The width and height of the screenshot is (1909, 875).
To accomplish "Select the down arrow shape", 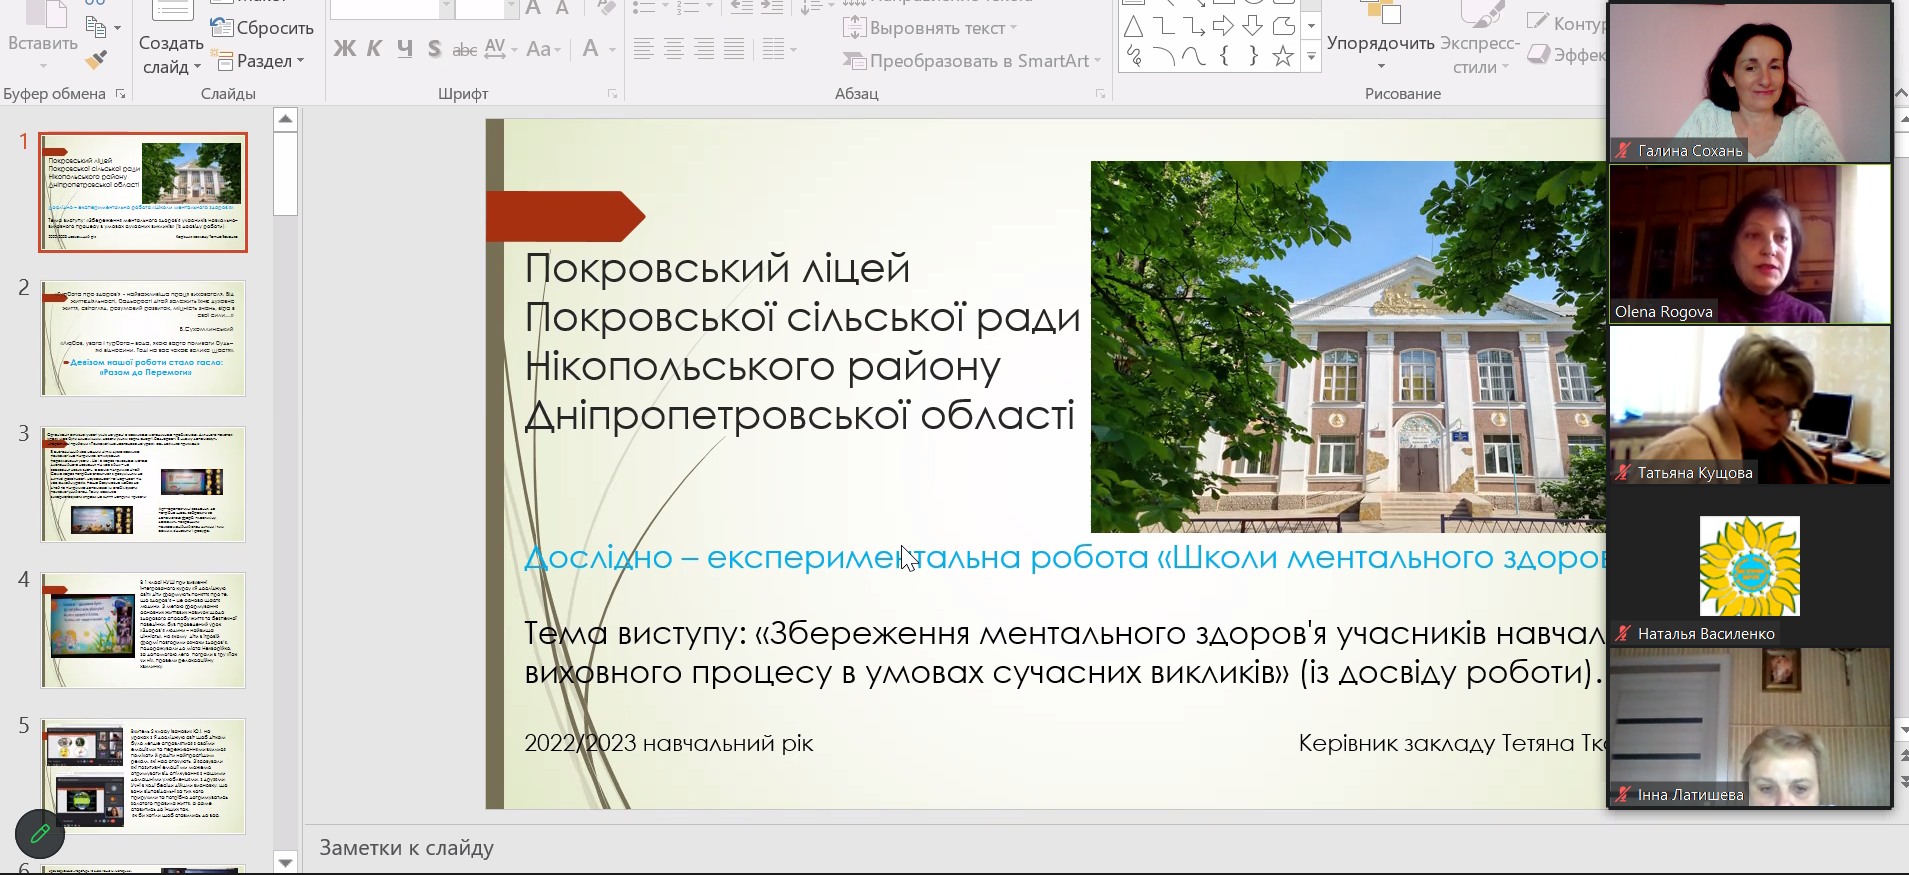I will [1253, 26].
